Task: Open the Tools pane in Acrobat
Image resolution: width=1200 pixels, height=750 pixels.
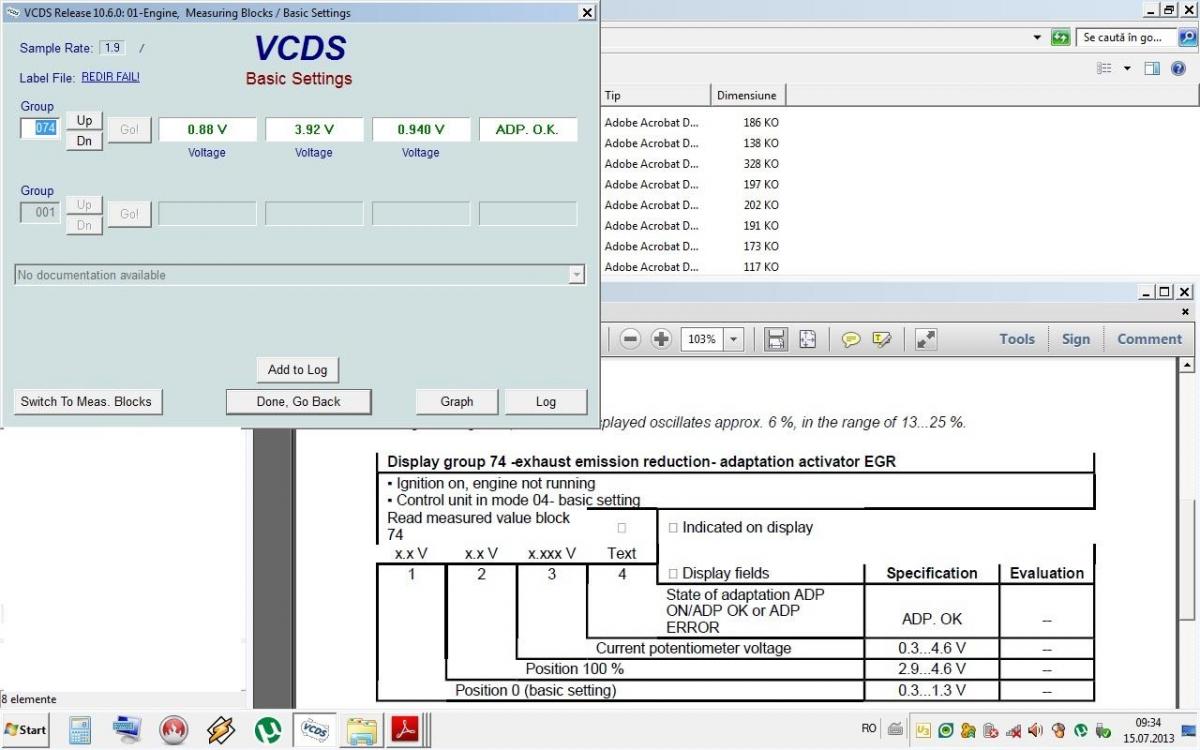Action: coord(1016,339)
